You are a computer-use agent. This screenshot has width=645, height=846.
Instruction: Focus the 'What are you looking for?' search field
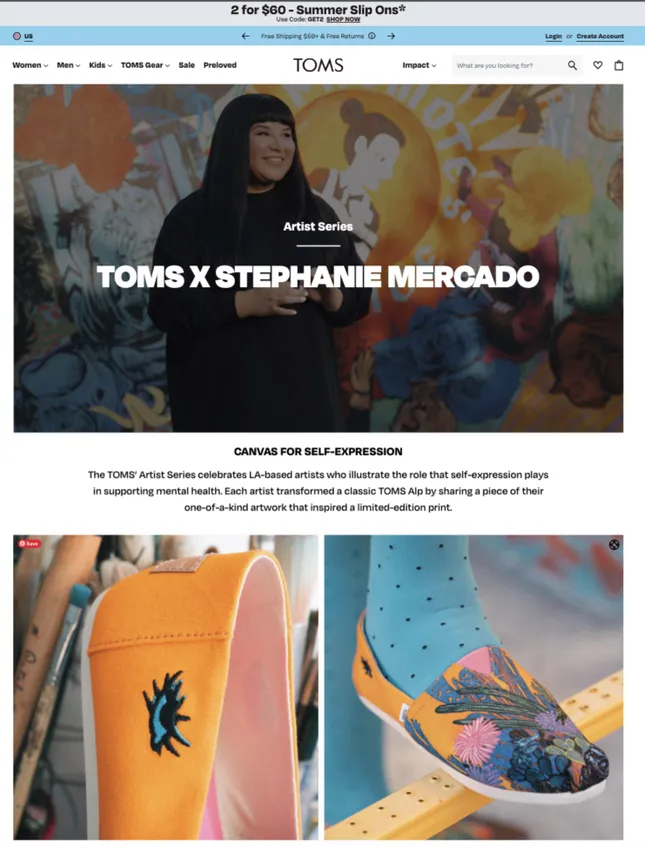click(x=508, y=65)
